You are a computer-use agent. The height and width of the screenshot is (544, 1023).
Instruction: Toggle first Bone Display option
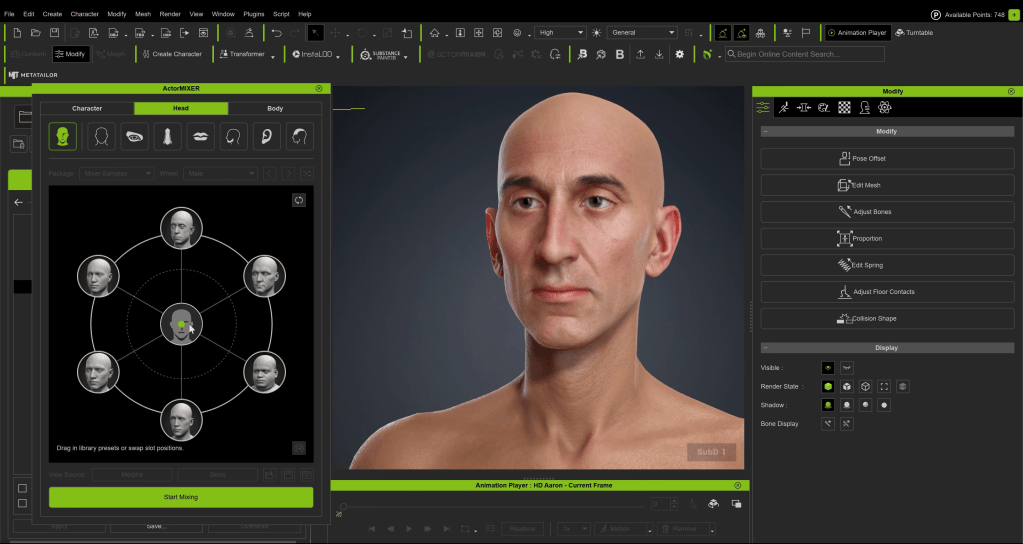828,424
